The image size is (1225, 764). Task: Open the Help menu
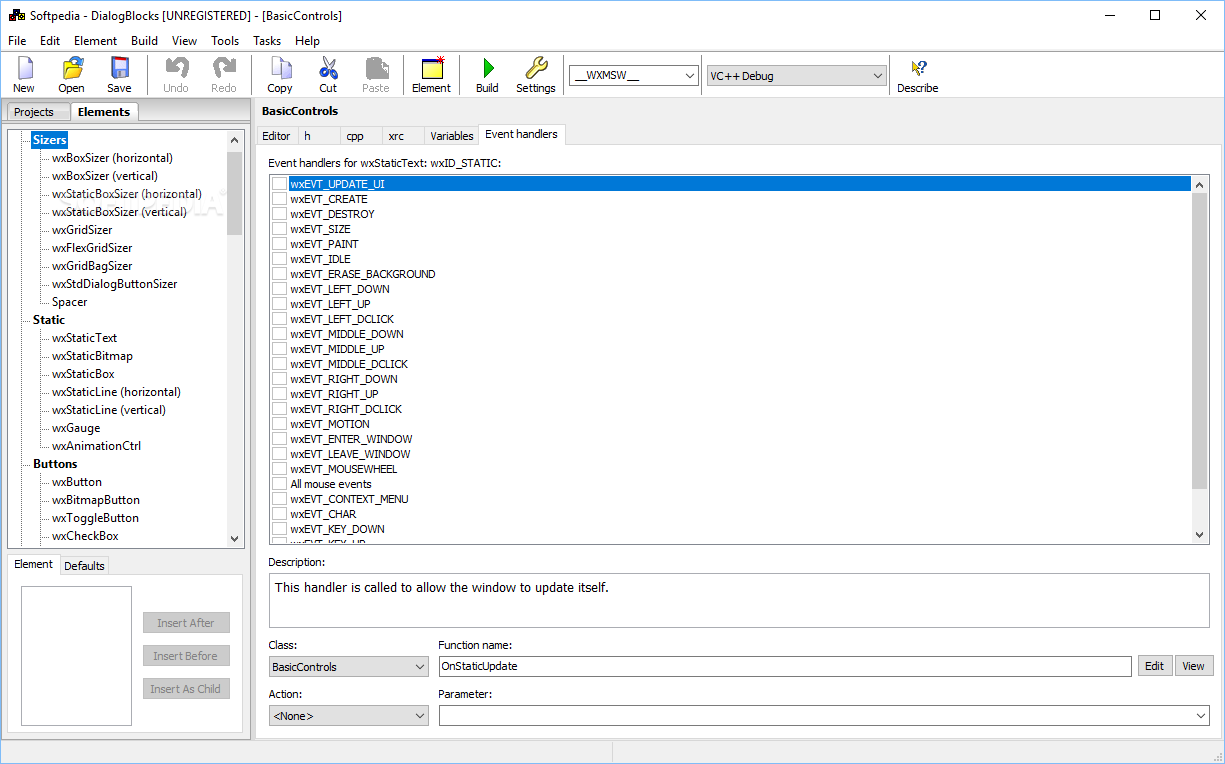(308, 41)
